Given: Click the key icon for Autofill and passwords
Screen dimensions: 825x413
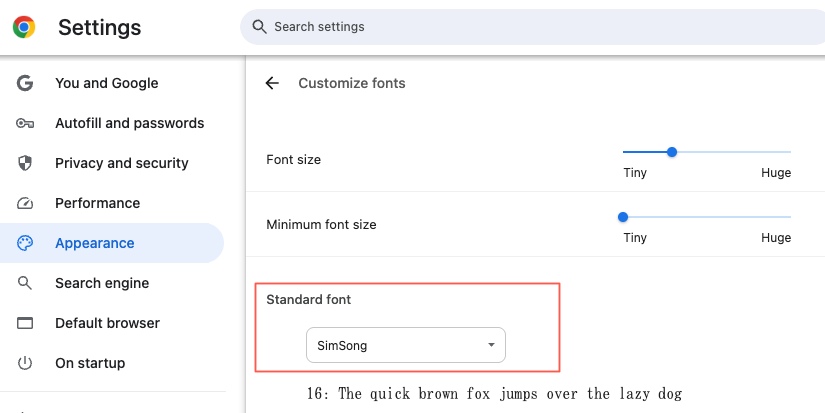Looking at the screenshot, I should (x=25, y=123).
